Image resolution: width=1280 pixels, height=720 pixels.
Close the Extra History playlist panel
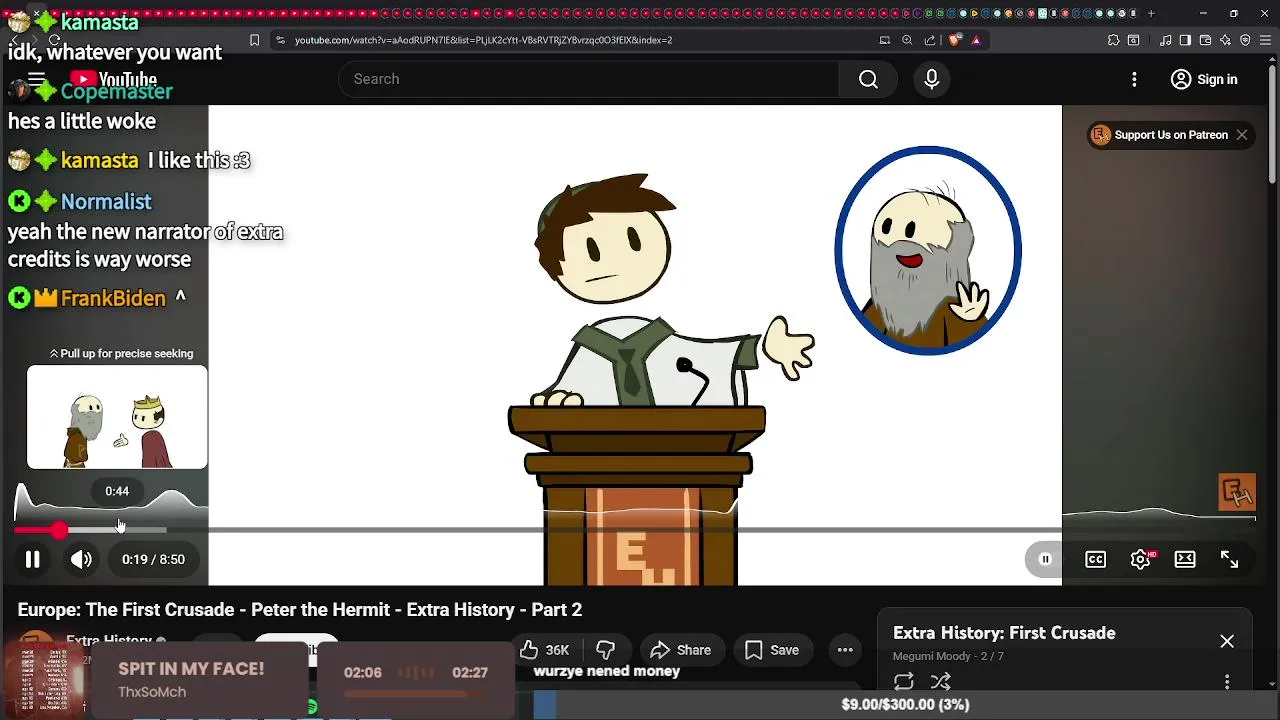click(1227, 641)
